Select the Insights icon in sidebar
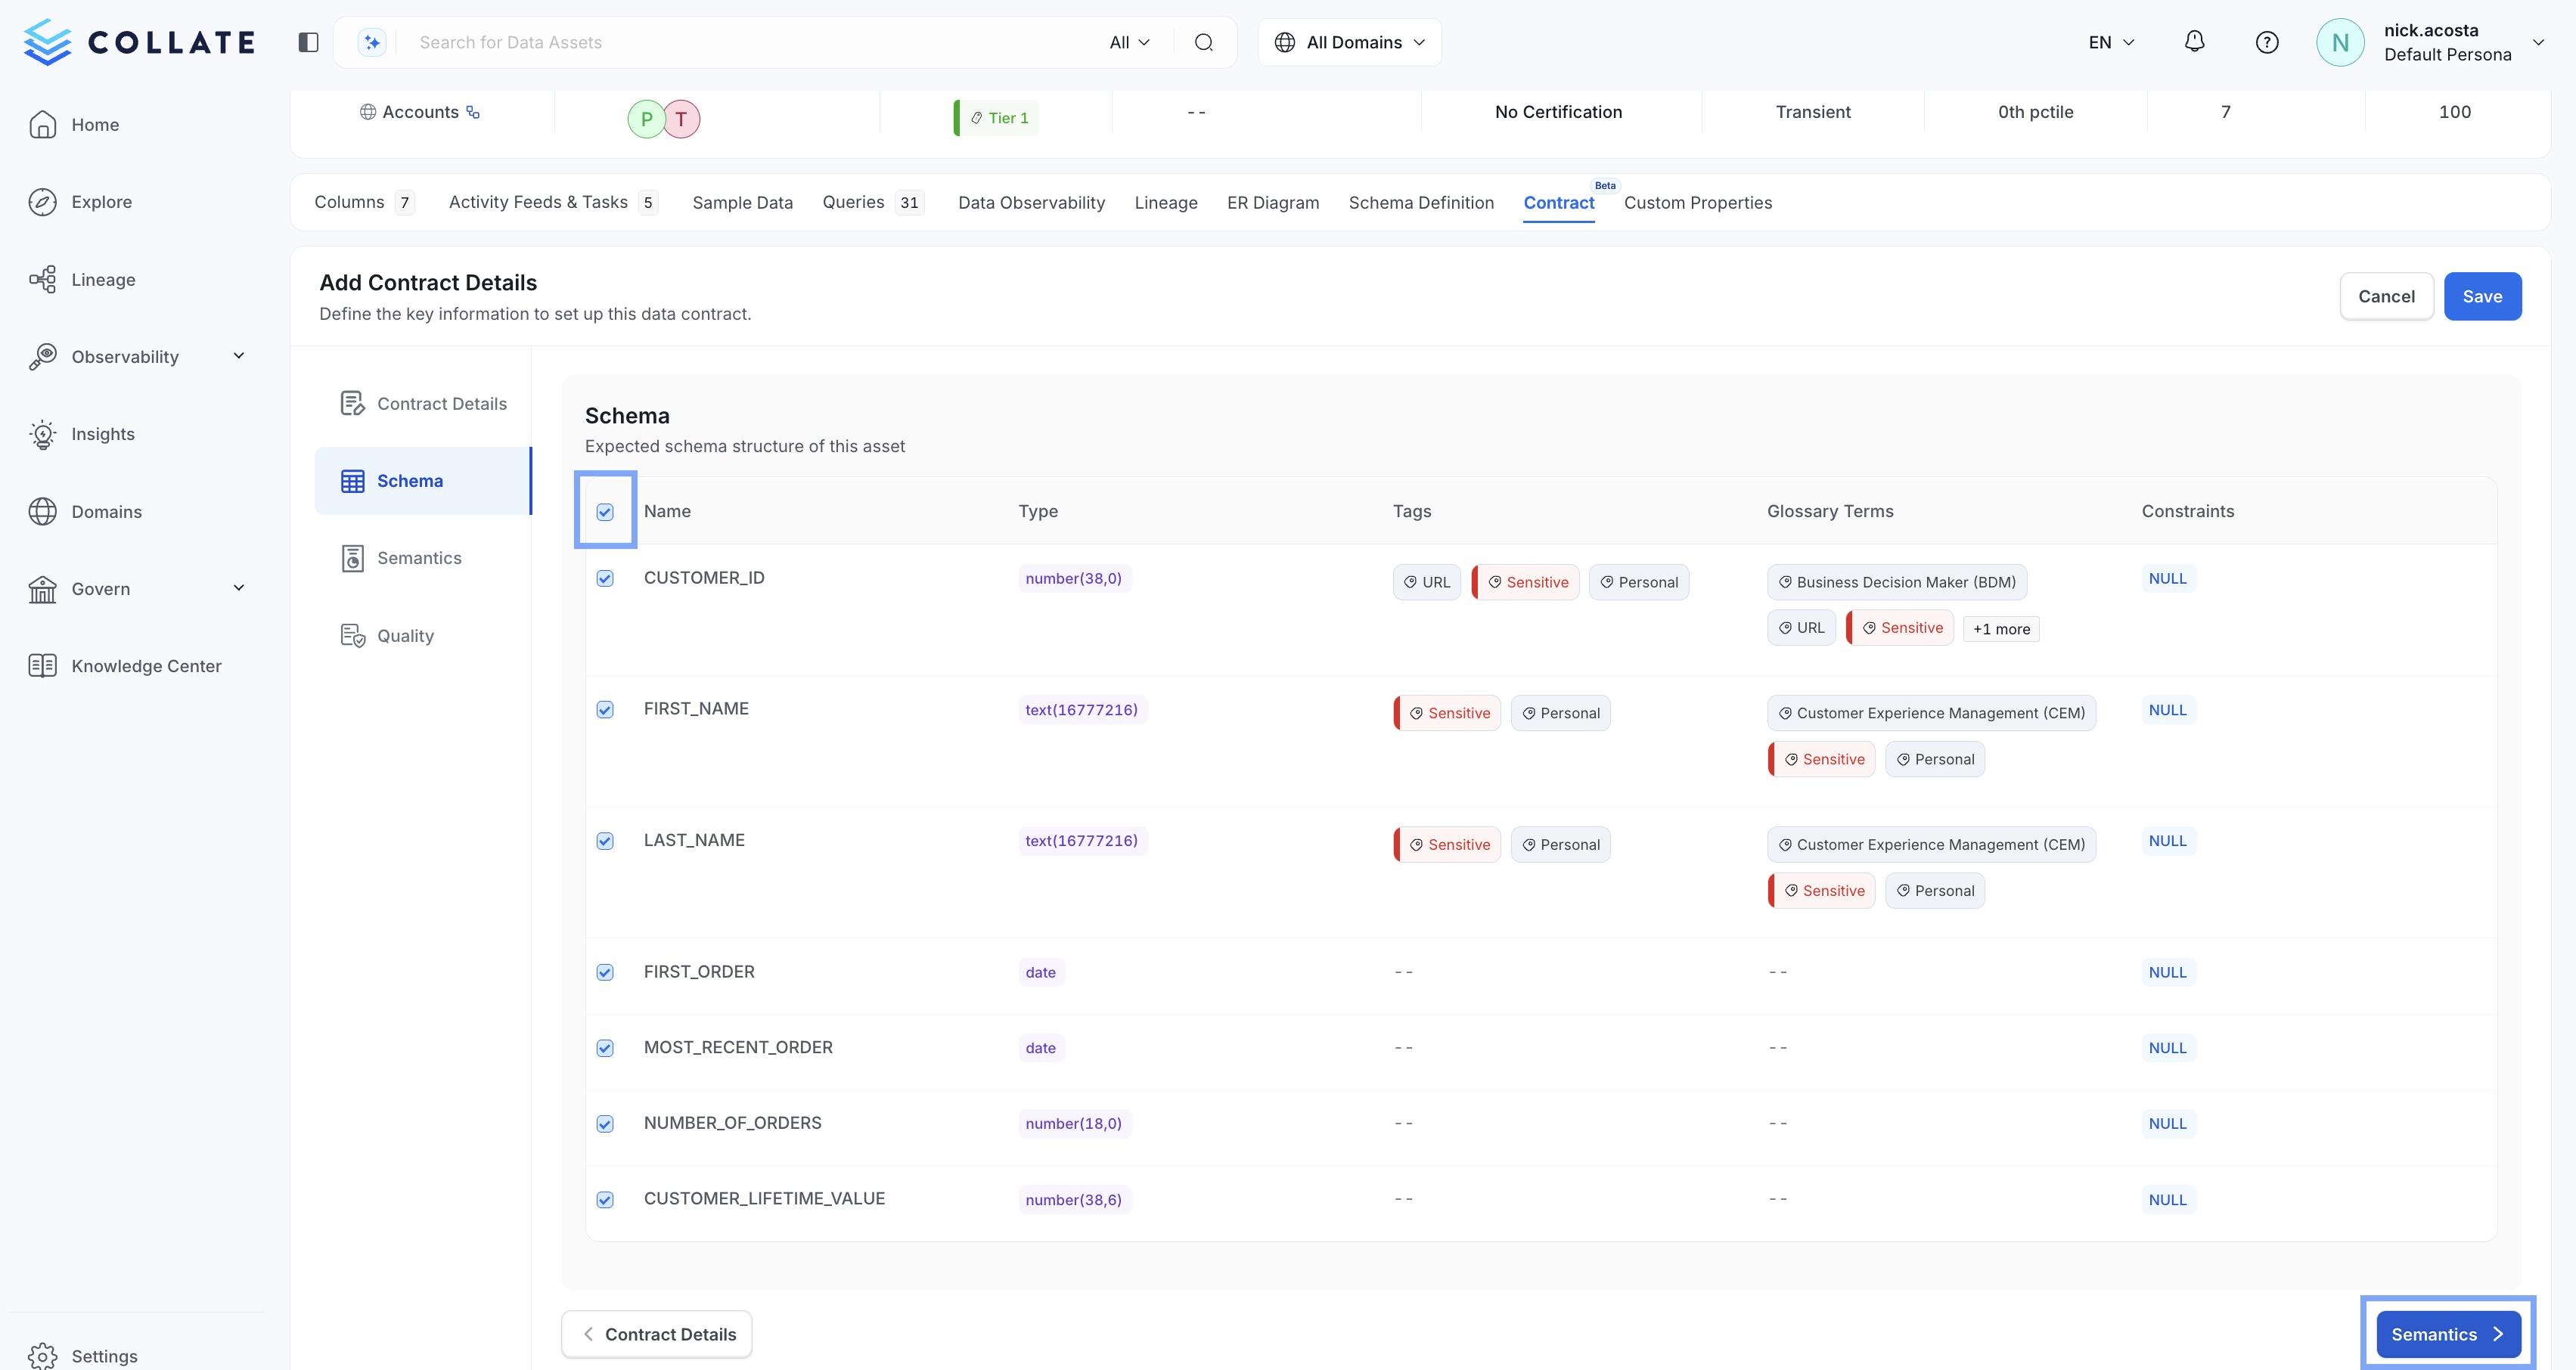 click(43, 434)
